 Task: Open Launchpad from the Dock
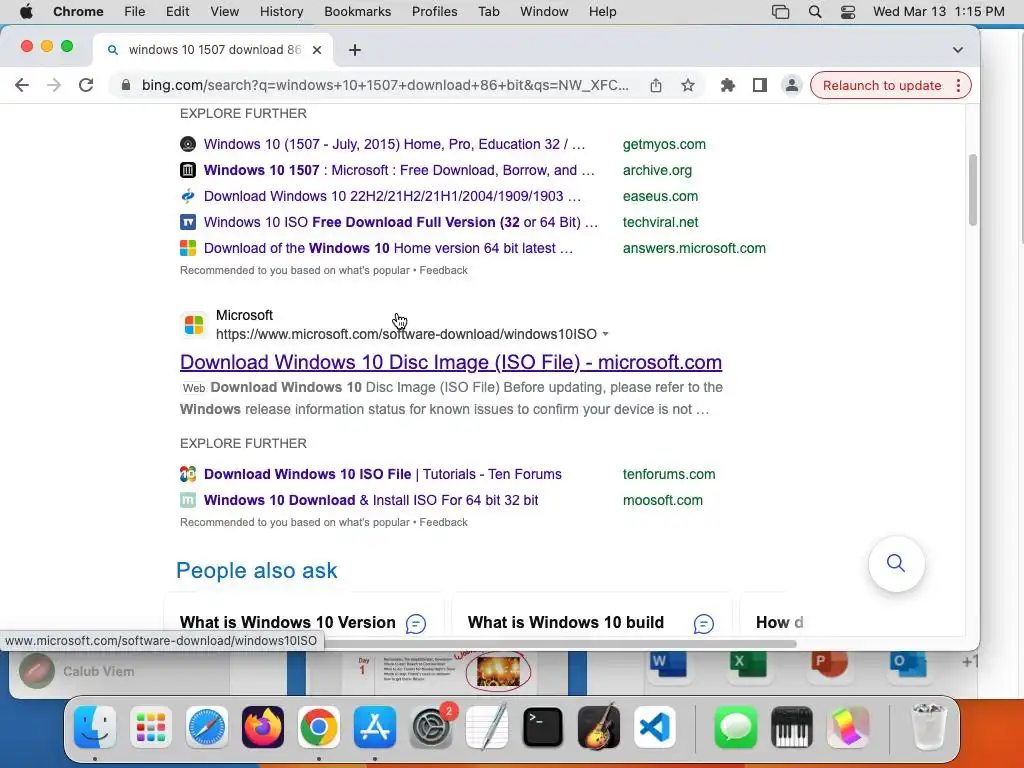click(x=151, y=727)
